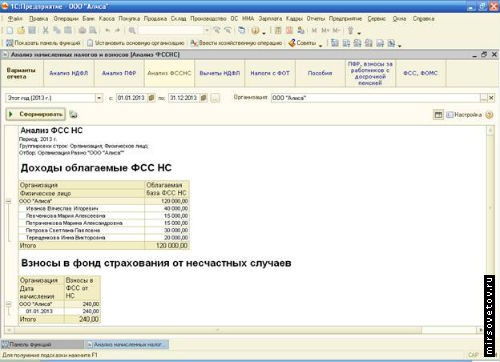Click the Redo arrow icon

click(117, 30)
